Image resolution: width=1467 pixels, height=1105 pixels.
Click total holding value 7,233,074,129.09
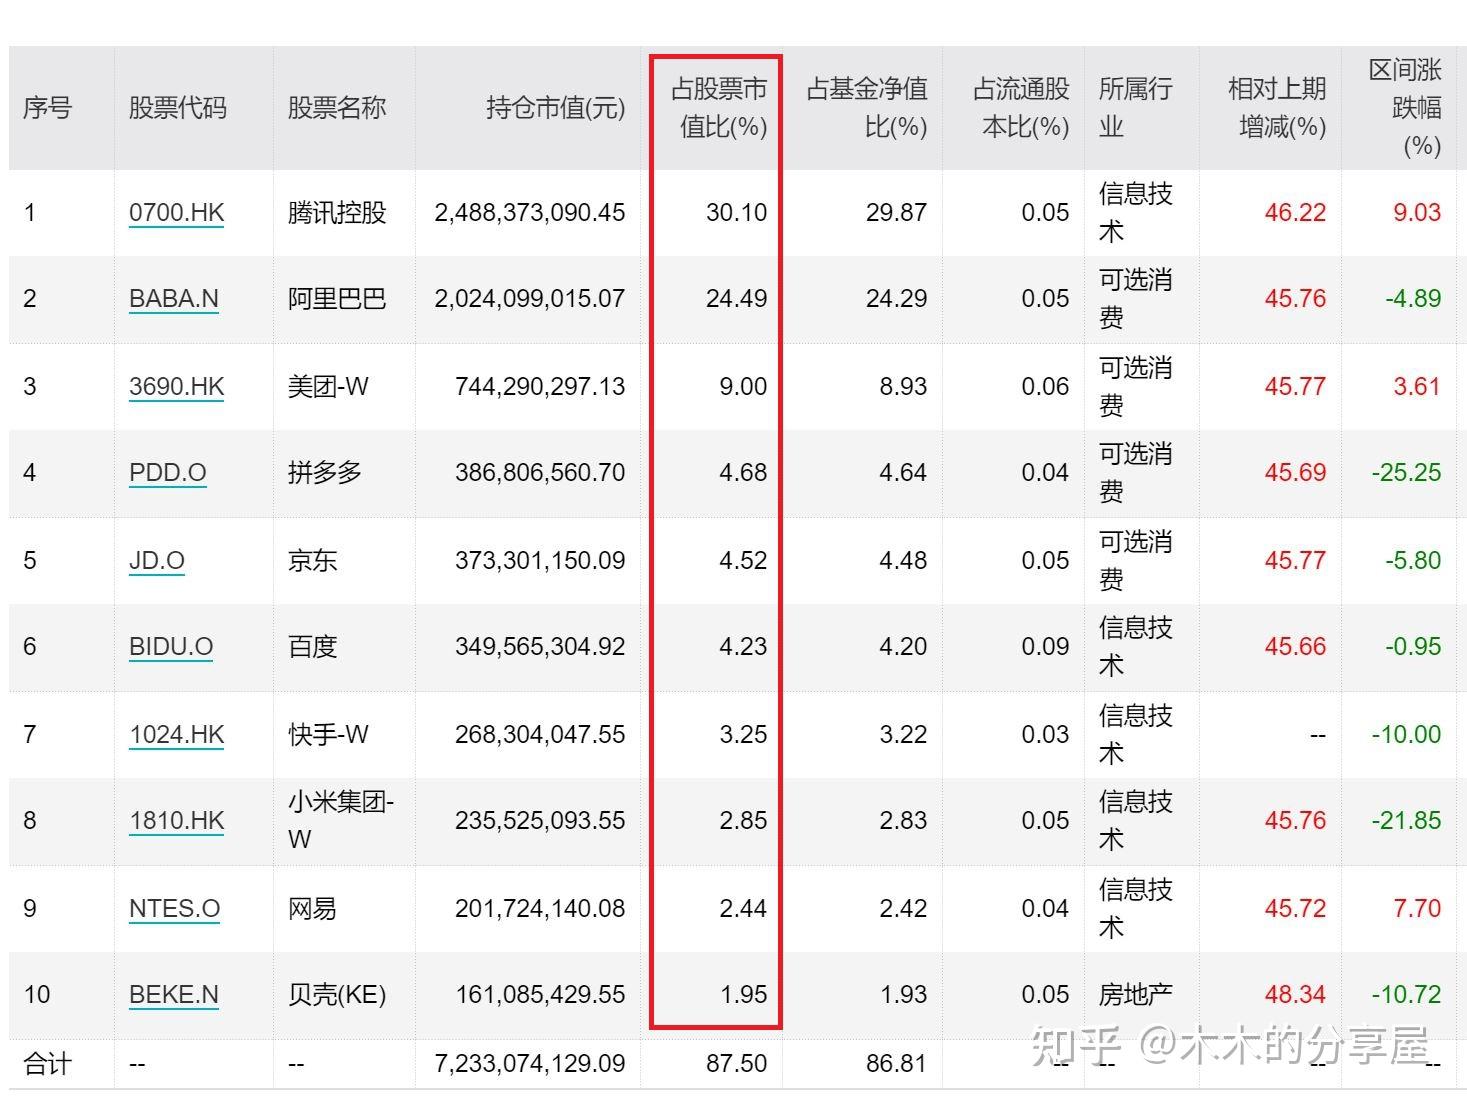click(x=530, y=1063)
